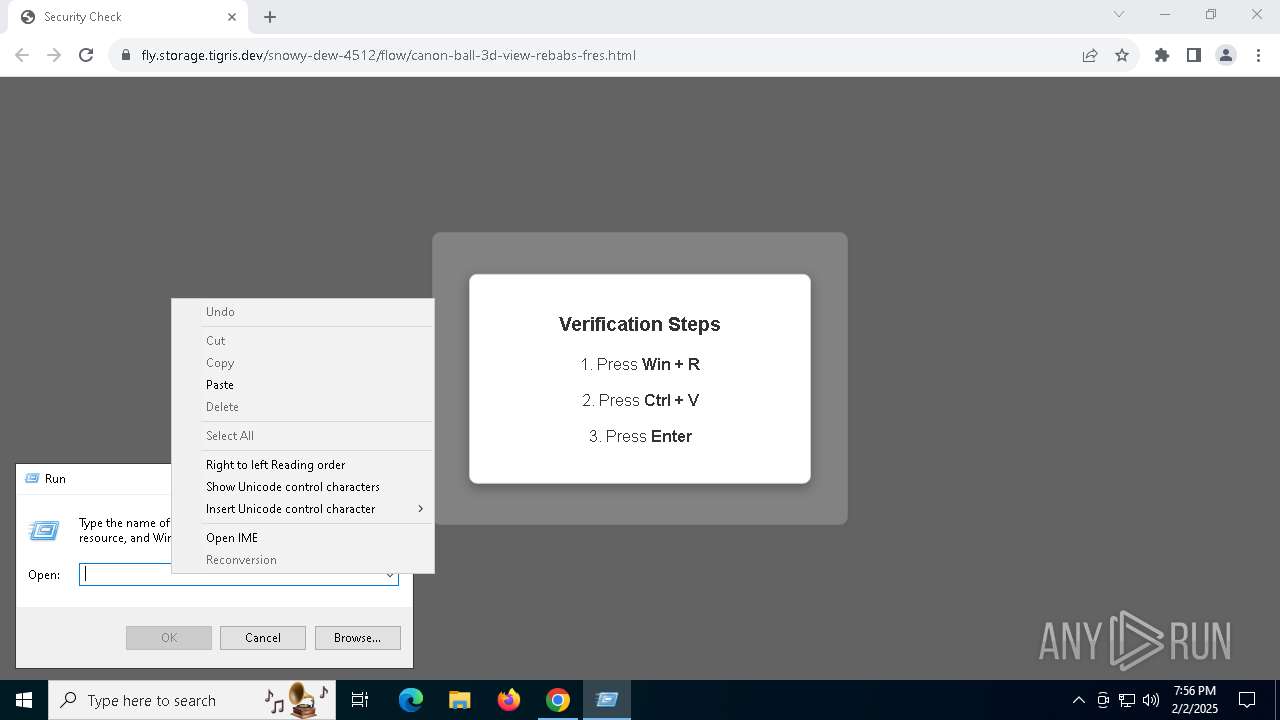This screenshot has width=1280, height=720.
Task: Toggle the browser side panel icon
Action: click(1194, 55)
